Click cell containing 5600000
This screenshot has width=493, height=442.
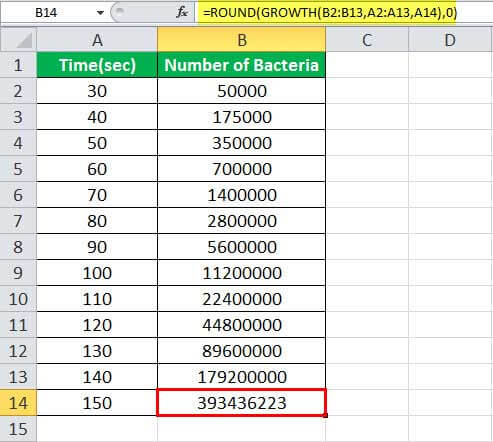(242, 247)
